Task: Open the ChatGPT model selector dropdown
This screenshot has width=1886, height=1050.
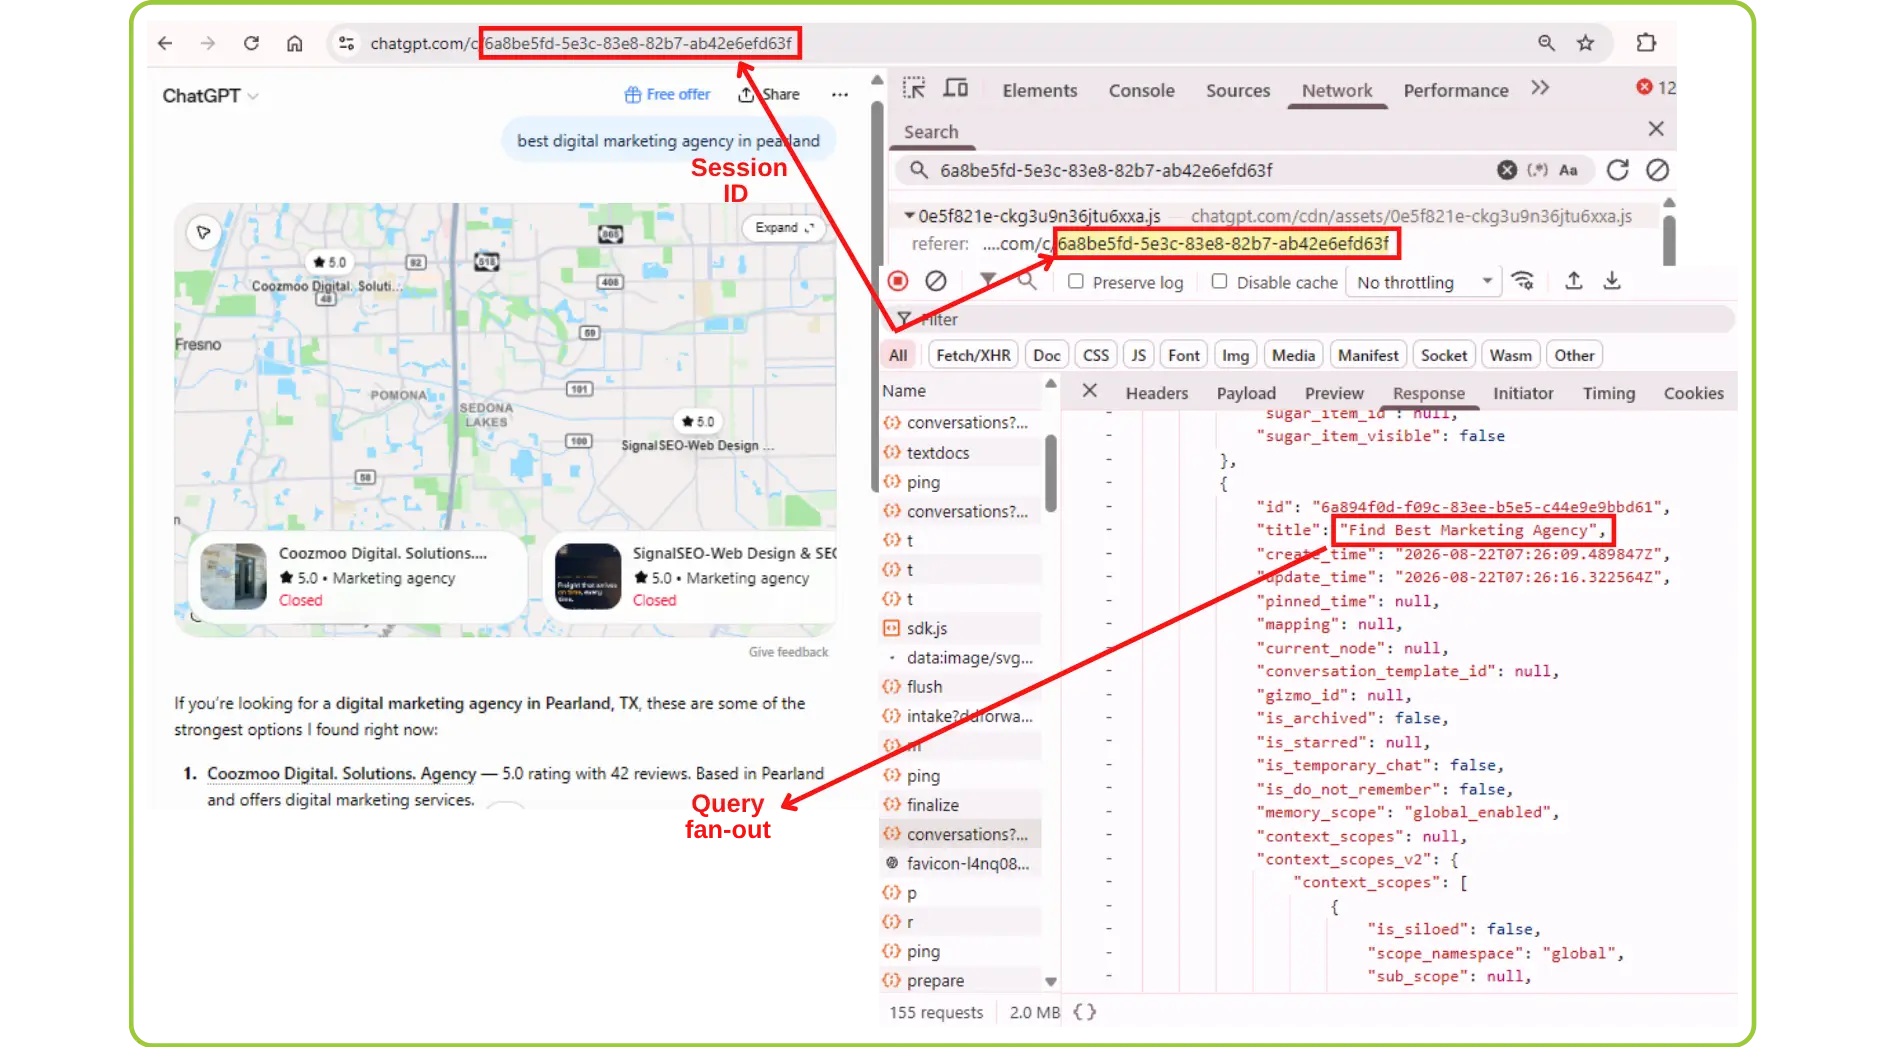Action: (210, 95)
